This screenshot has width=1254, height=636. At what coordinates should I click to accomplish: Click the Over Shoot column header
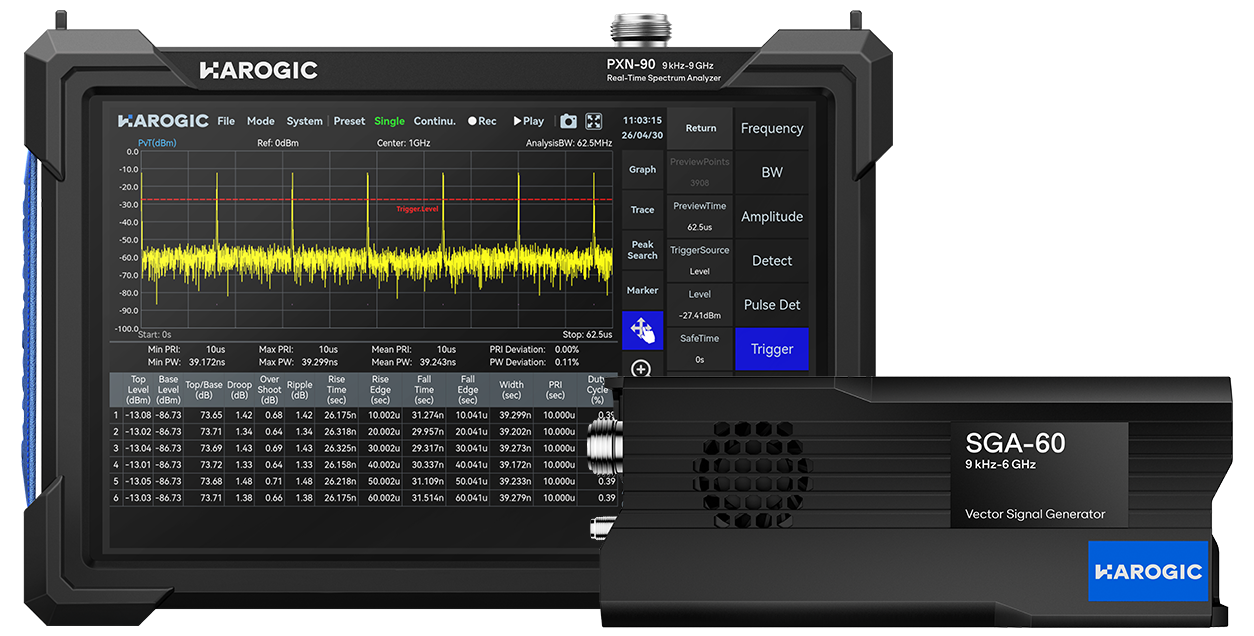pos(269,390)
